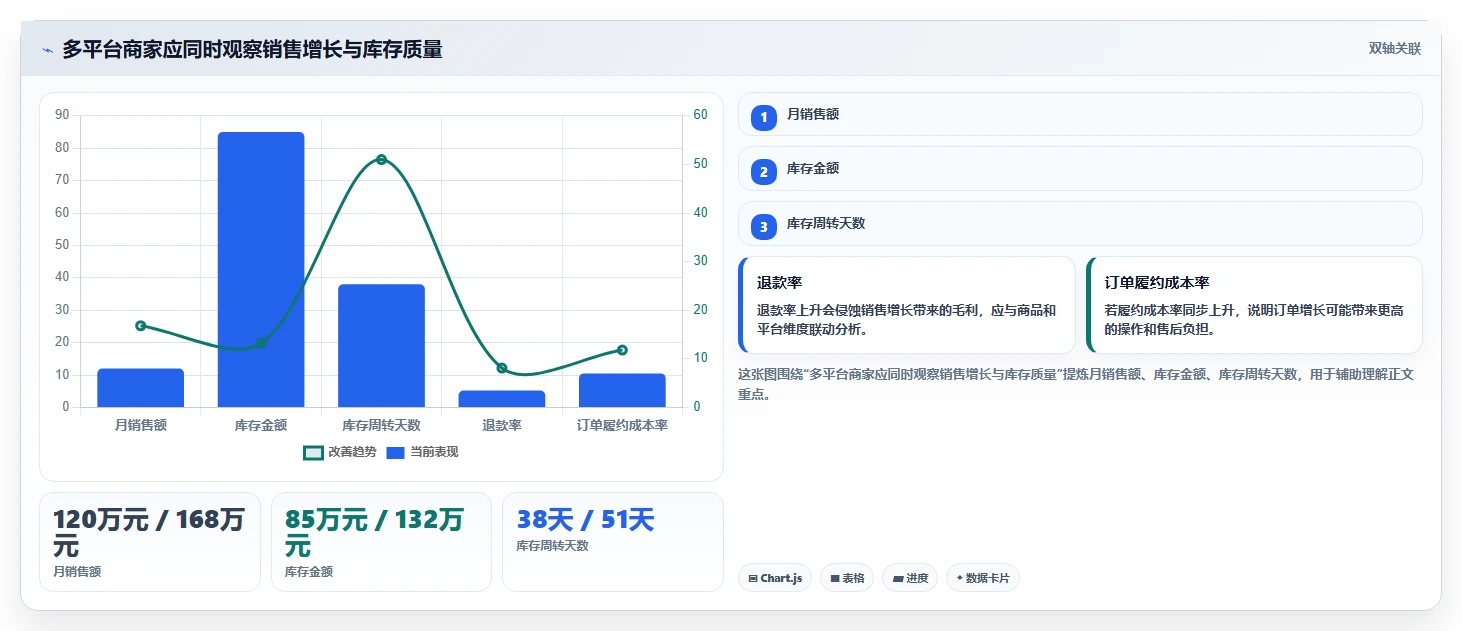The width and height of the screenshot is (1462, 631).
Task: Click the number 1 badge
Action: click(x=764, y=117)
